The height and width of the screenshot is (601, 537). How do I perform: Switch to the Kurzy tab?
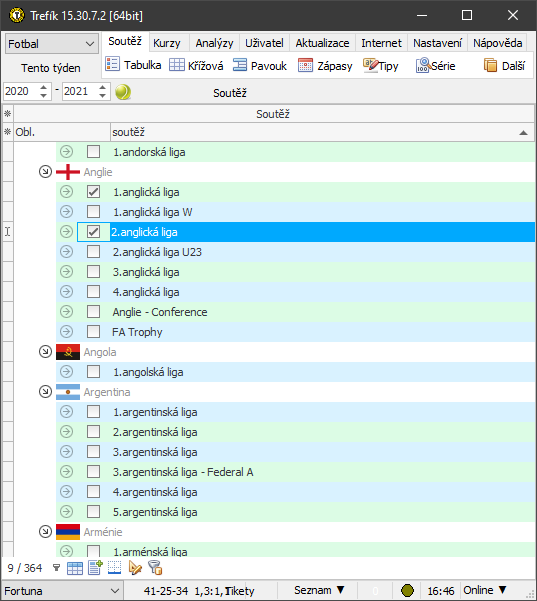[167, 43]
